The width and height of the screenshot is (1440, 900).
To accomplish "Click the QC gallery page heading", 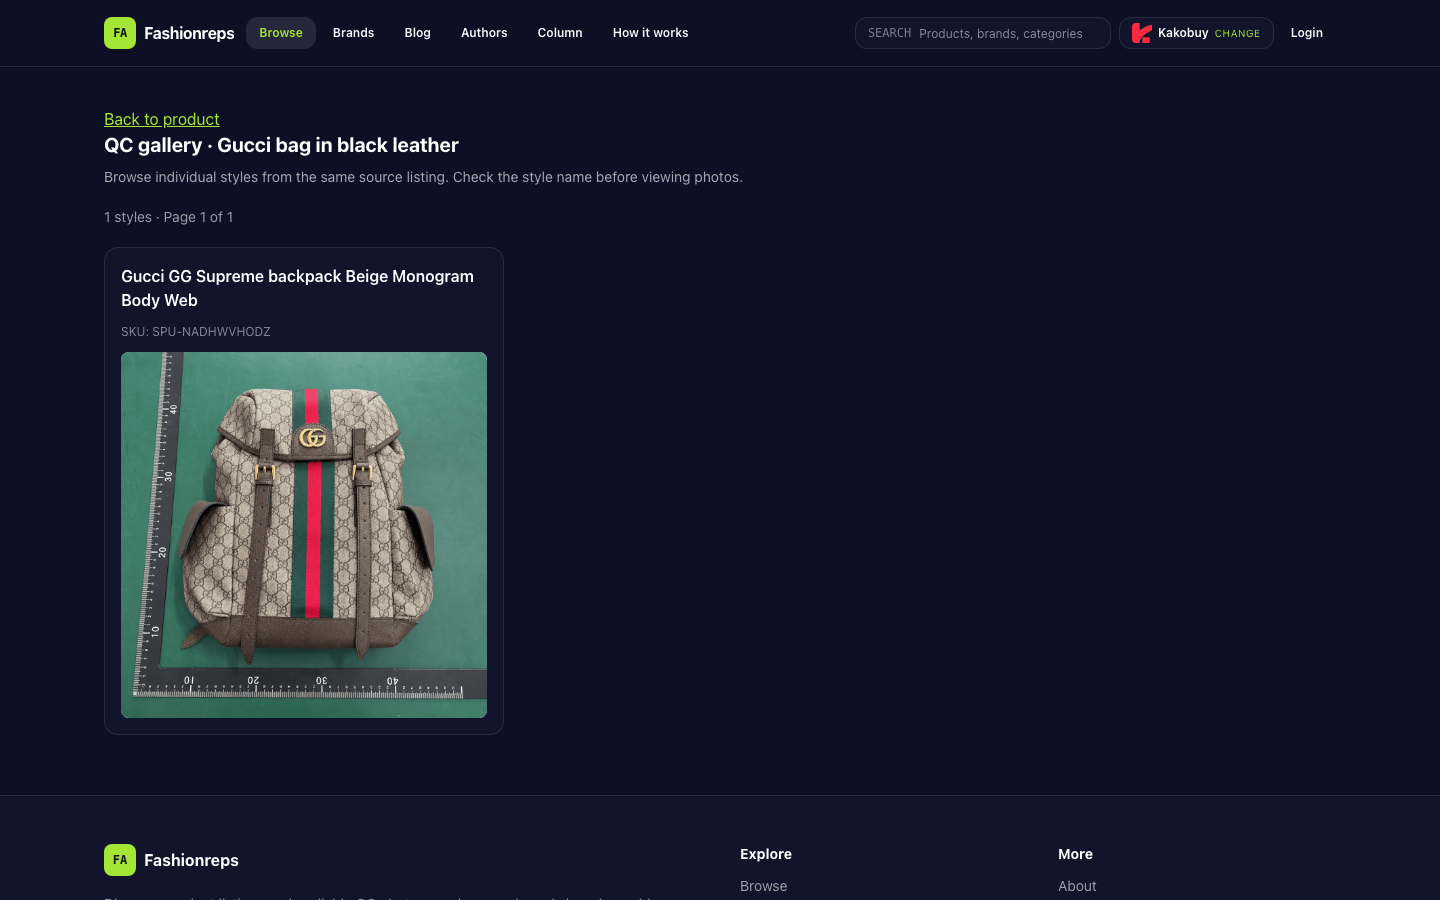I will pyautogui.click(x=281, y=145).
